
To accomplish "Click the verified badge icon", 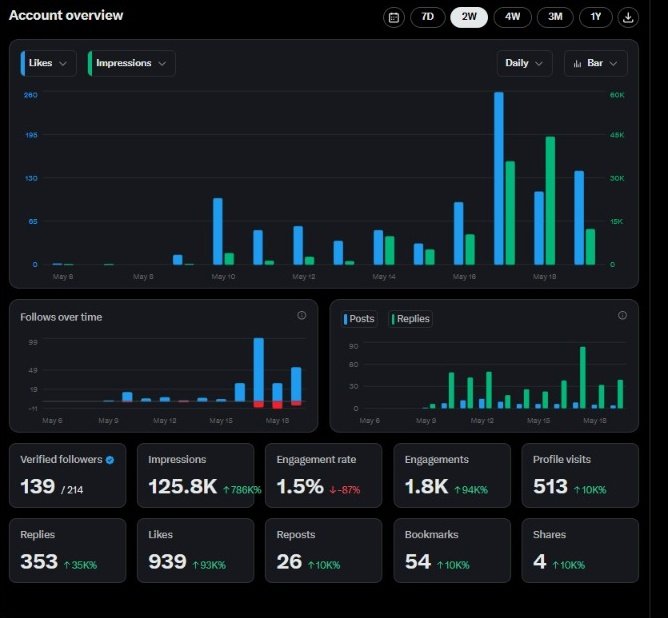I will tap(110, 460).
